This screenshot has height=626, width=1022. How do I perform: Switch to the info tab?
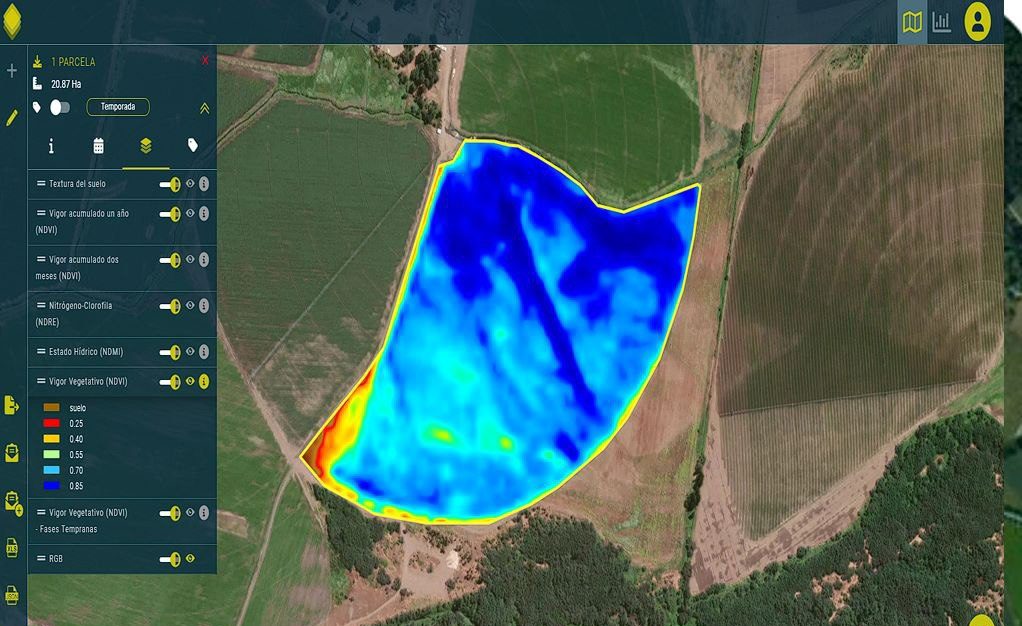(51, 146)
